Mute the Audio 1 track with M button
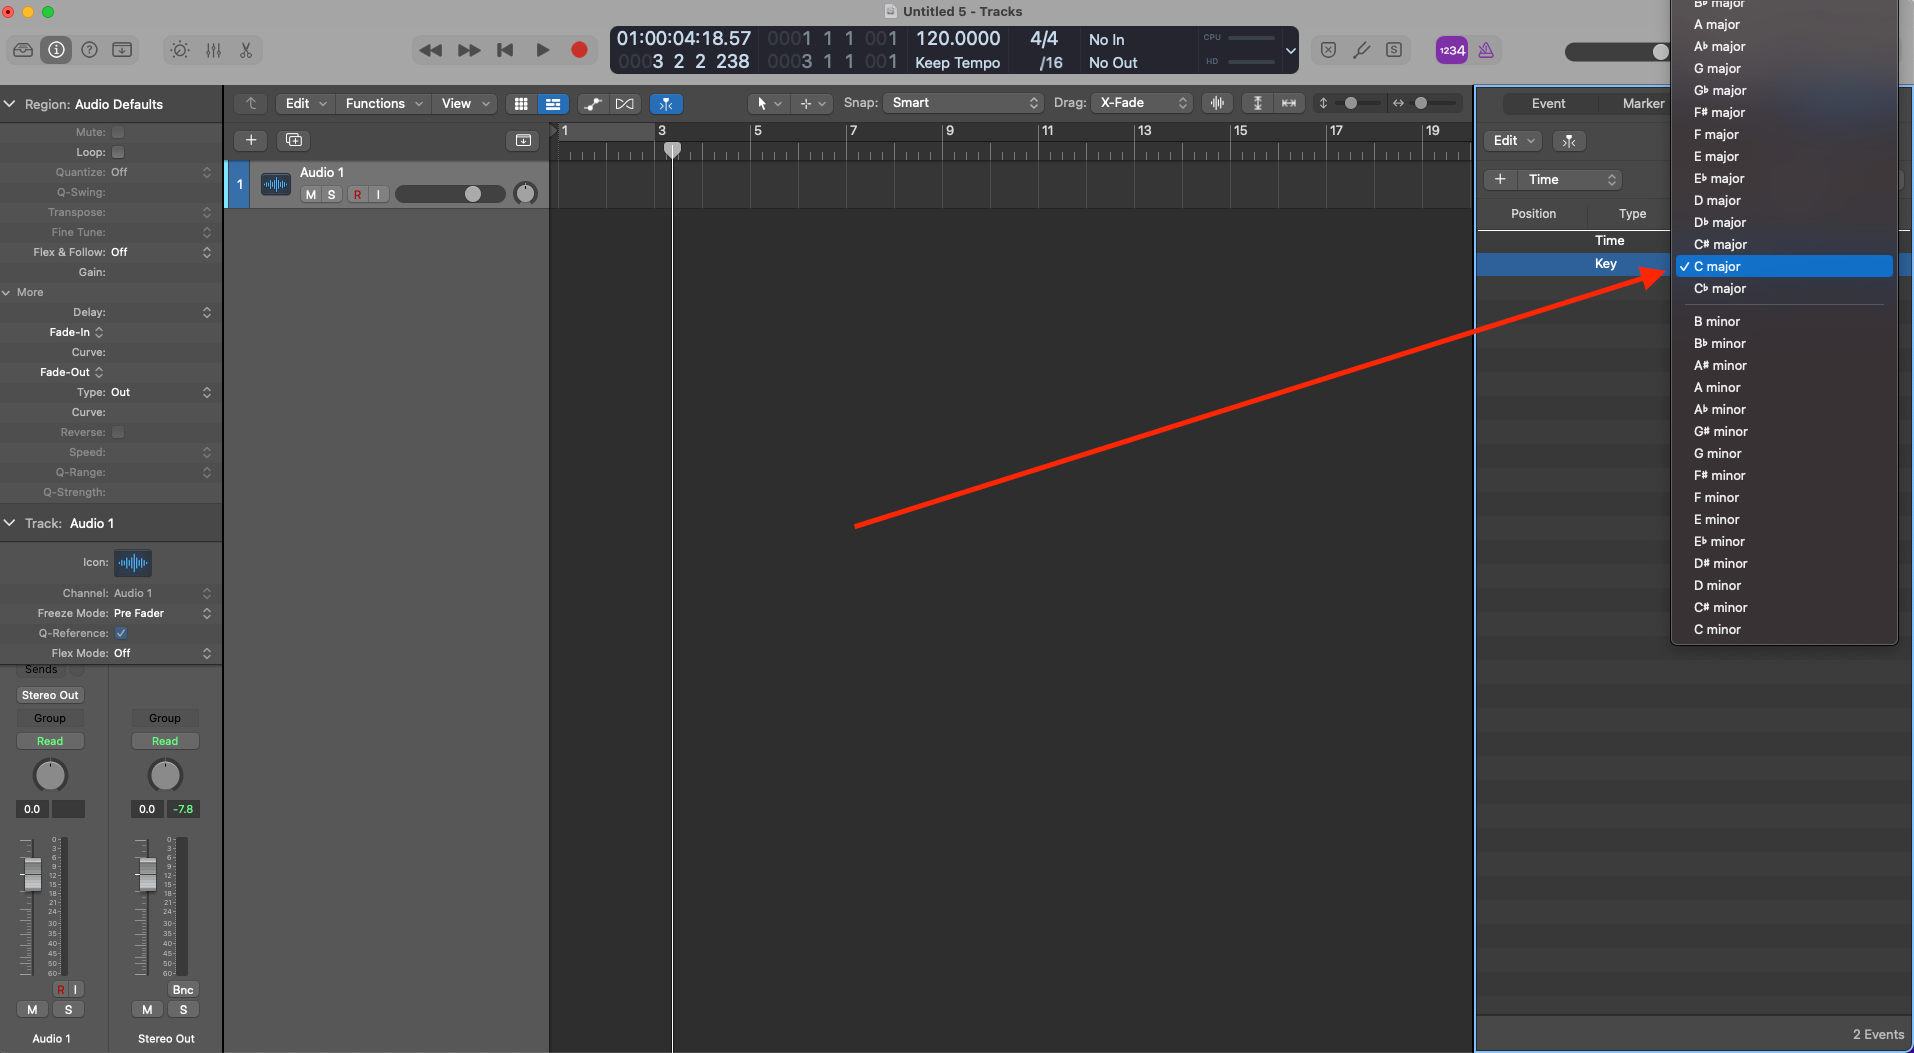 point(309,194)
